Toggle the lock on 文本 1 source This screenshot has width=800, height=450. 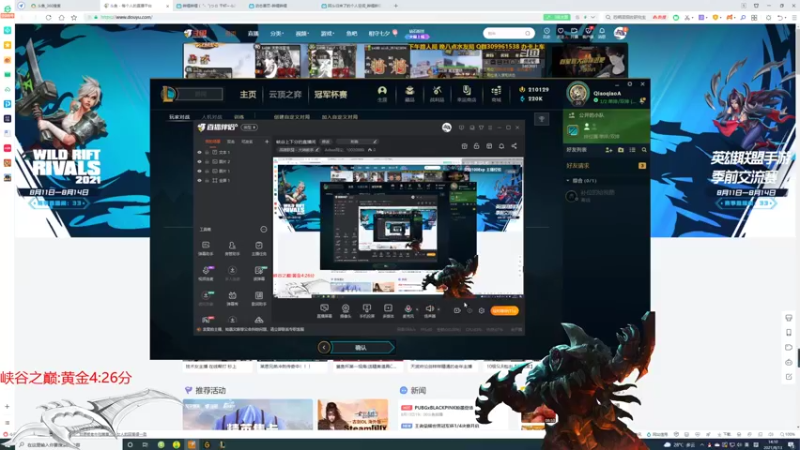click(207, 152)
